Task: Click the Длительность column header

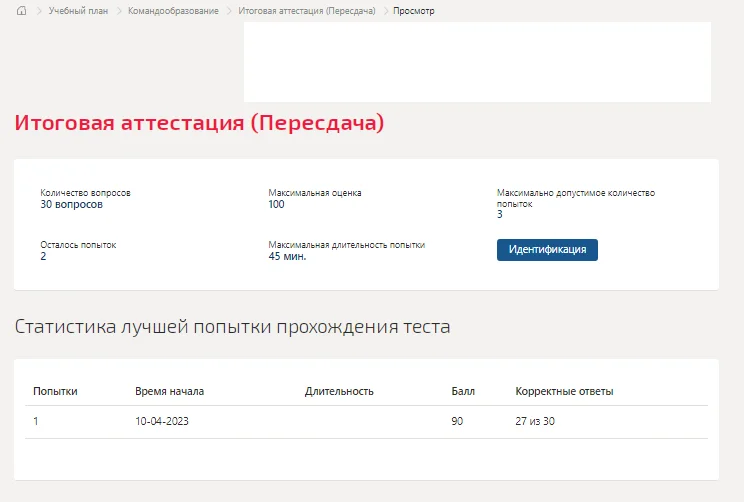Action: pyautogui.click(x=339, y=391)
